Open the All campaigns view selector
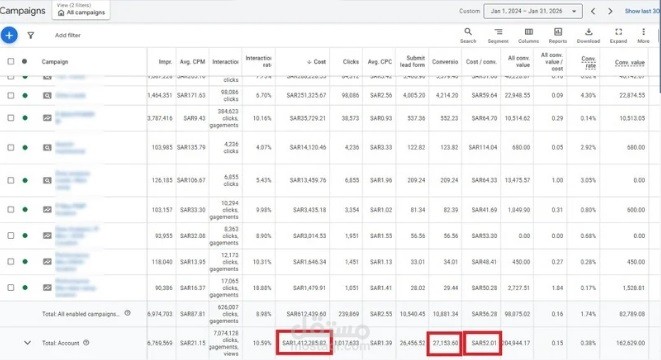This screenshot has height=360, width=661. click(81, 10)
